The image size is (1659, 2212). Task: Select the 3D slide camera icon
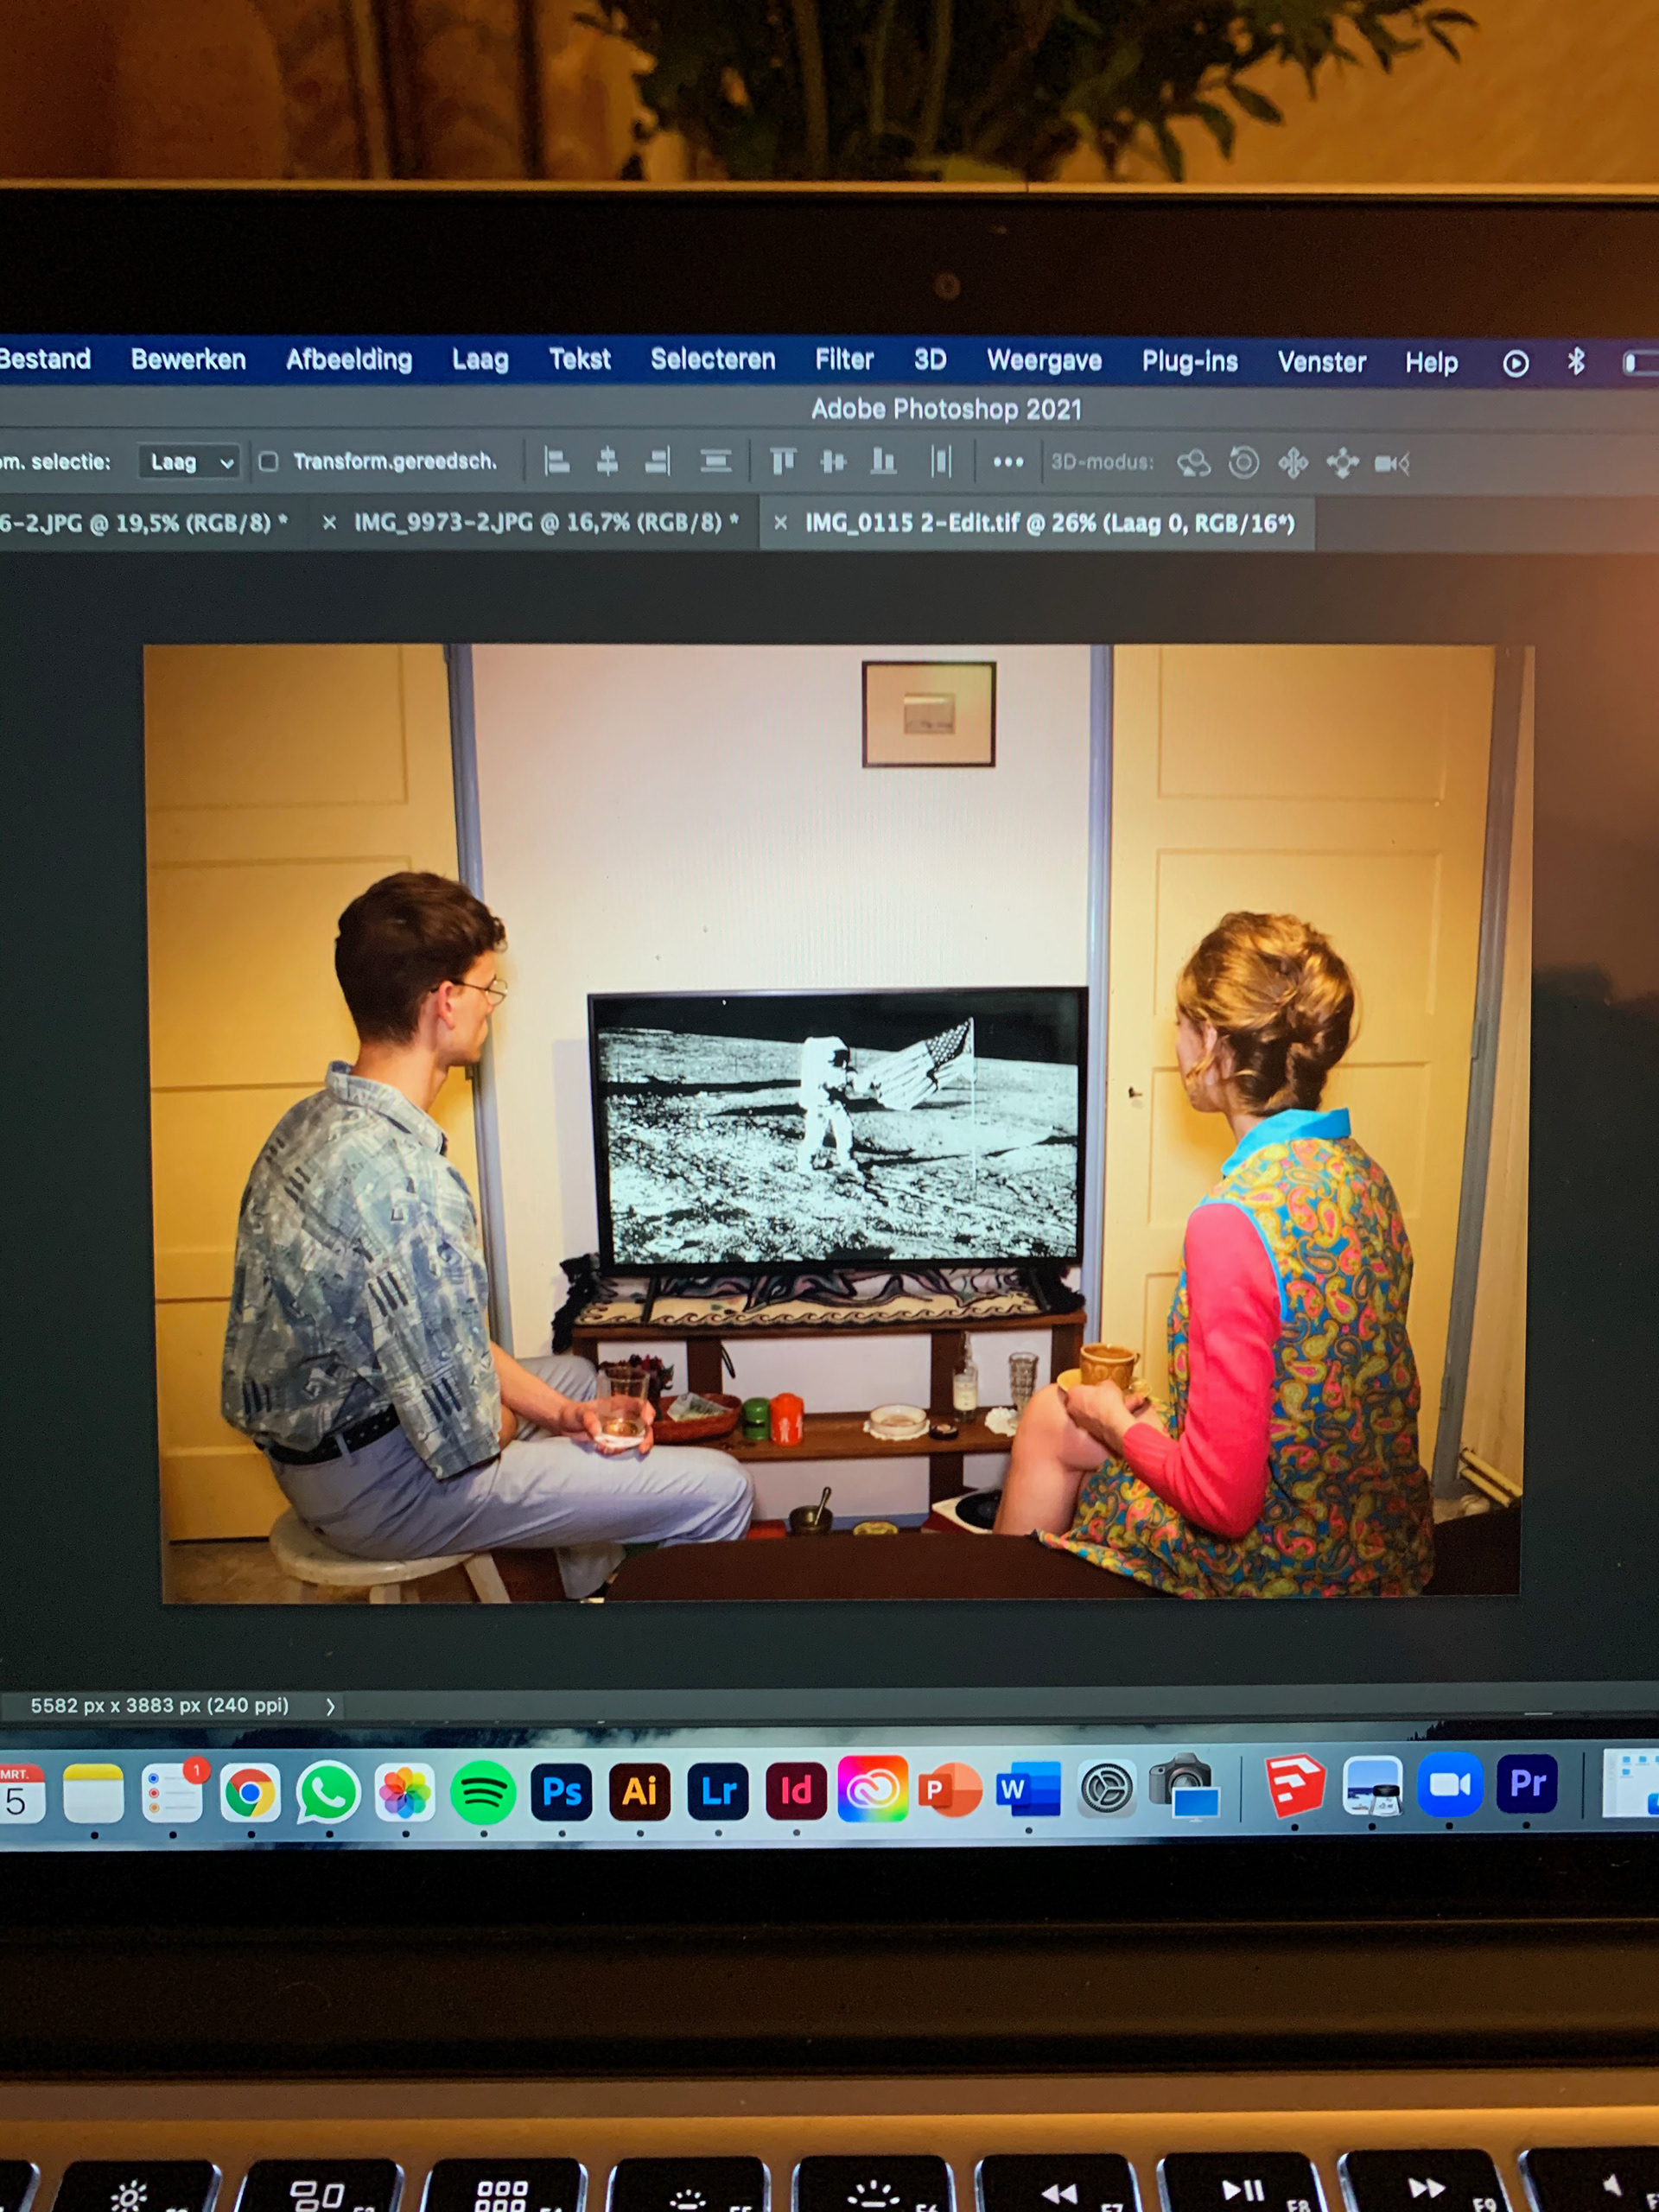coord(1342,463)
